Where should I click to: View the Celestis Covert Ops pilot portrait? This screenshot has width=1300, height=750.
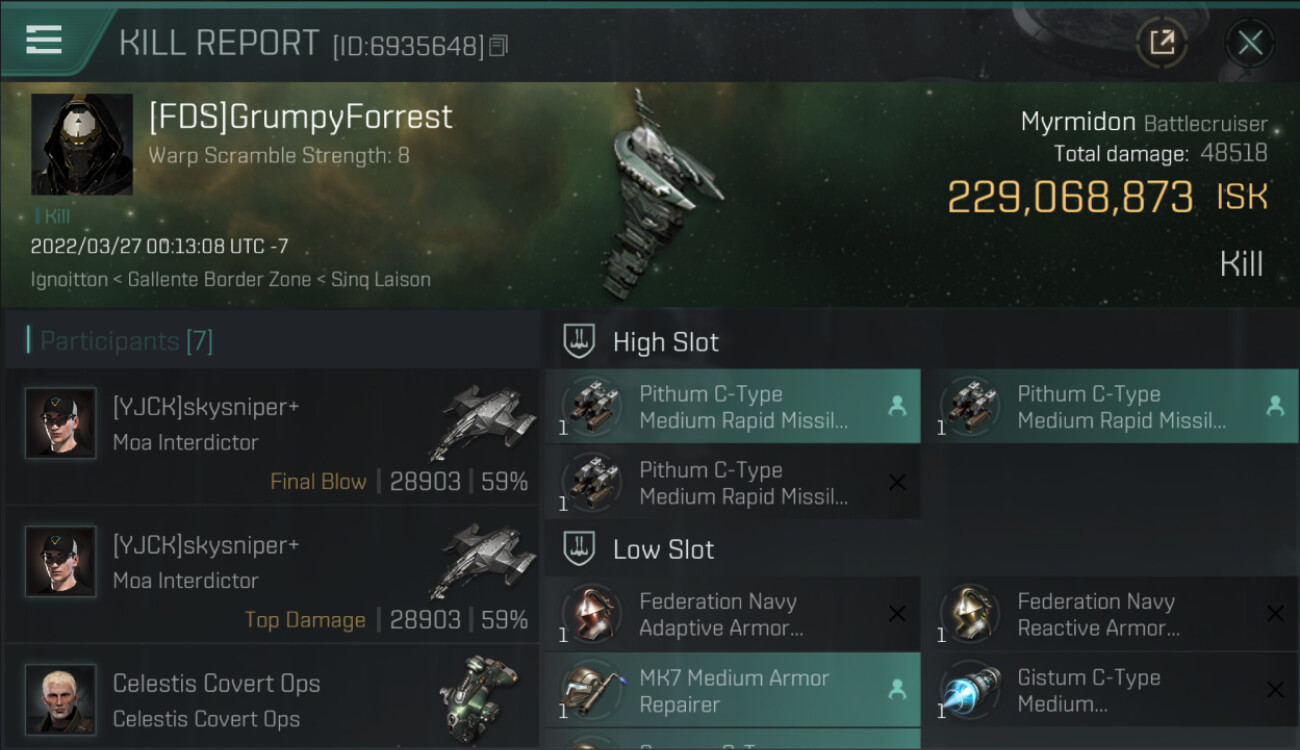point(61,699)
